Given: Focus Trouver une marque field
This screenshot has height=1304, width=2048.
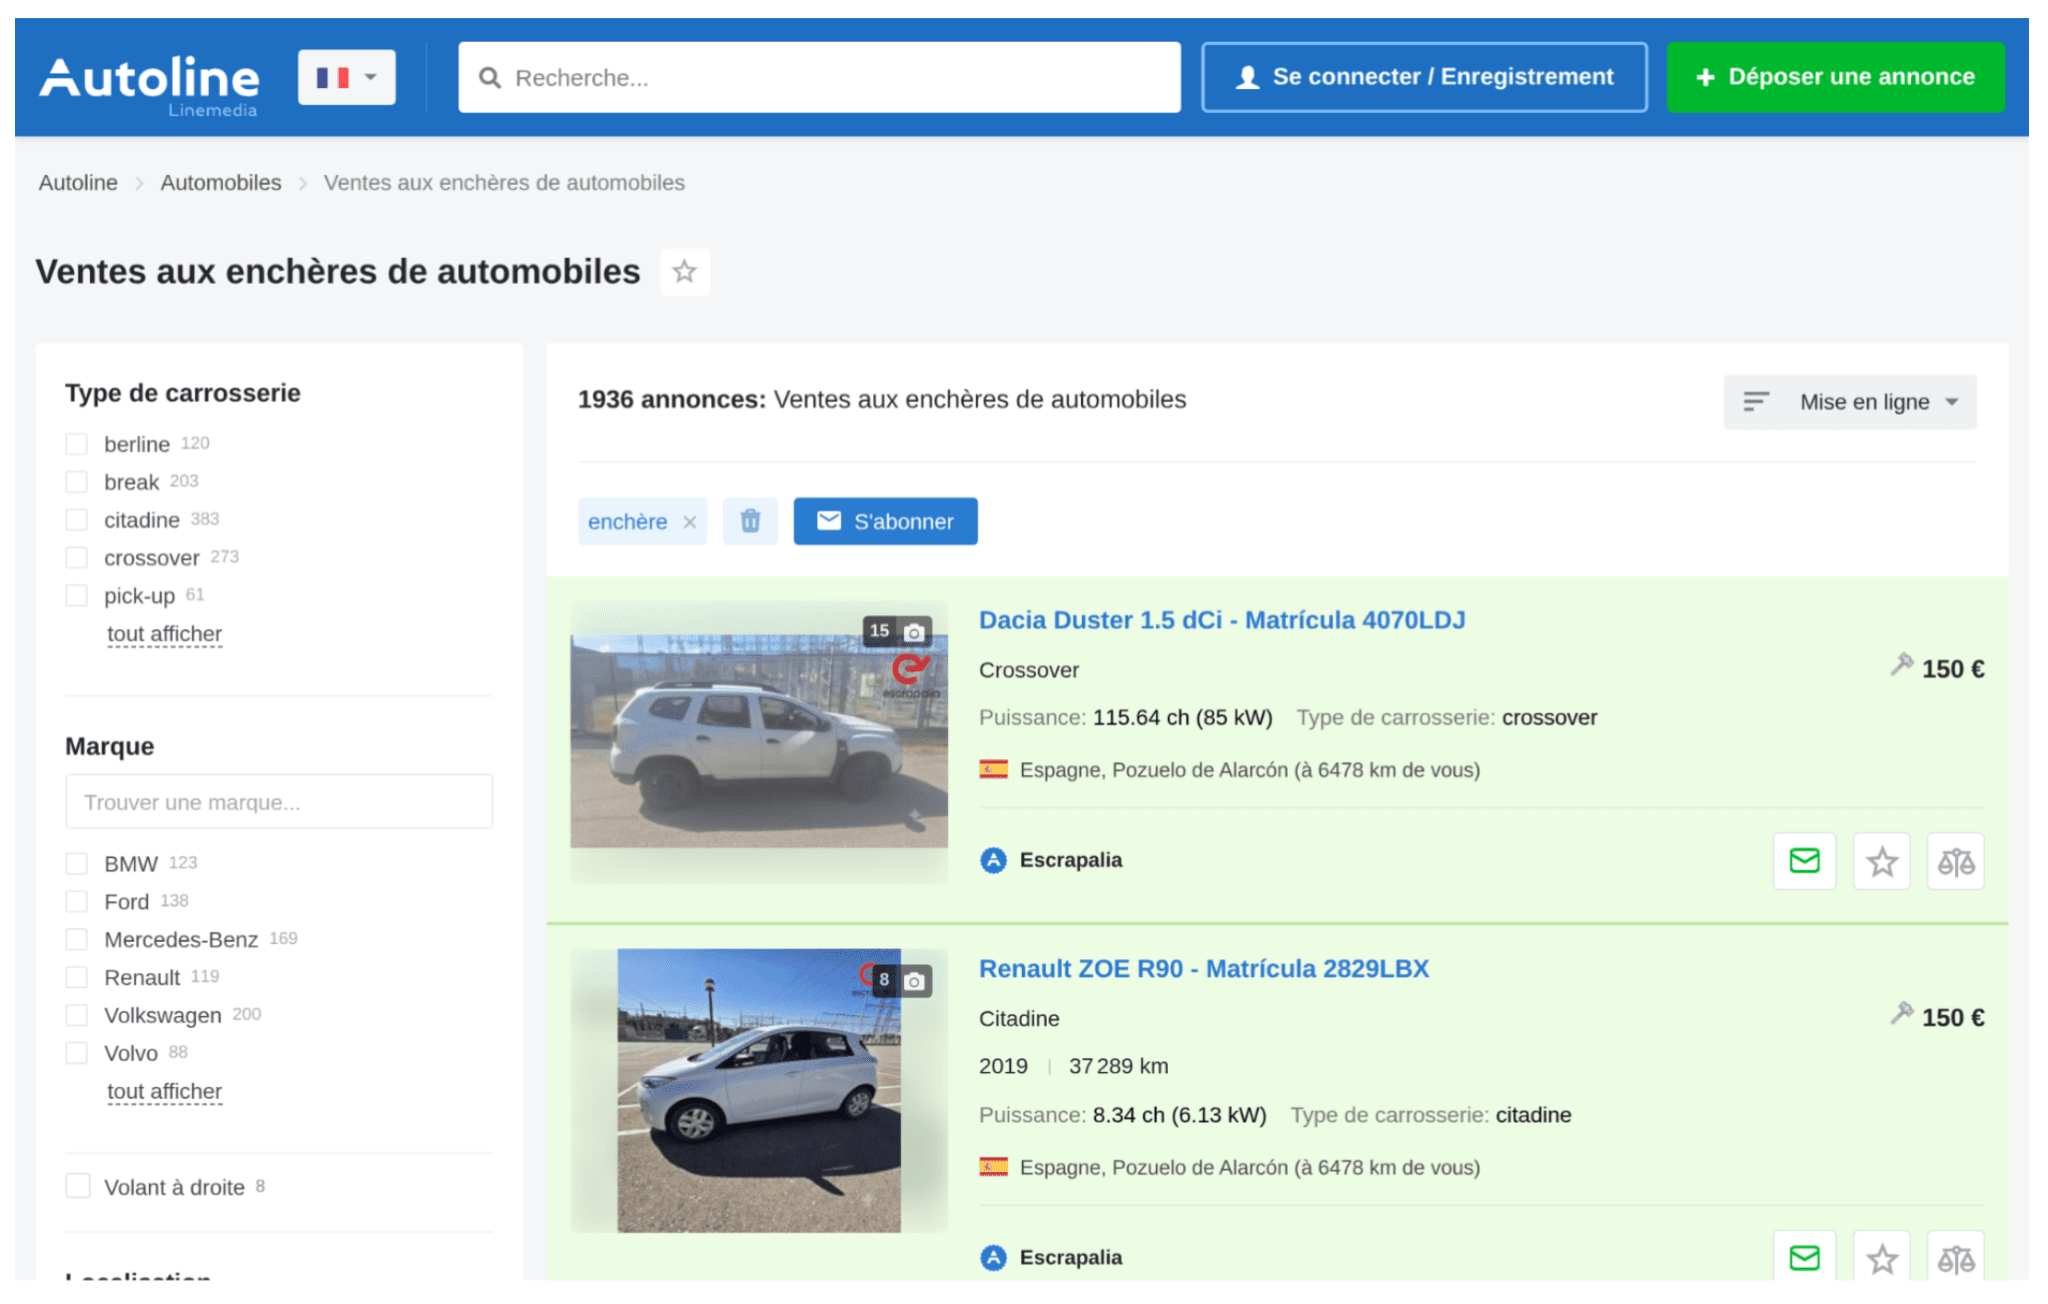Looking at the screenshot, I should coord(279,802).
